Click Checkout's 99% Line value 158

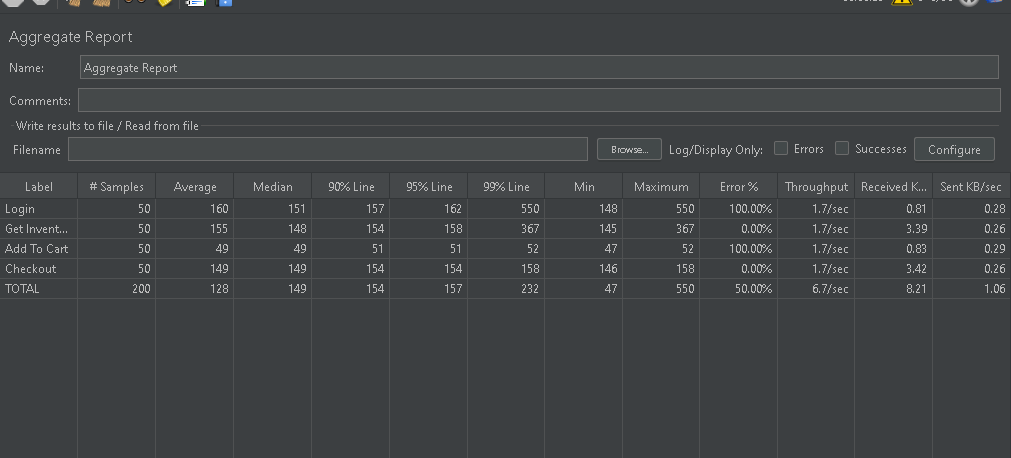(x=529, y=268)
